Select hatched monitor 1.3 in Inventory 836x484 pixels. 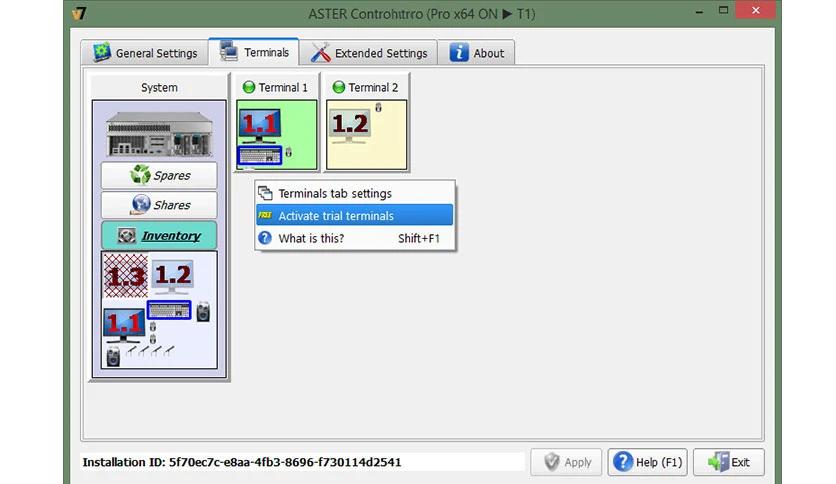(x=126, y=276)
